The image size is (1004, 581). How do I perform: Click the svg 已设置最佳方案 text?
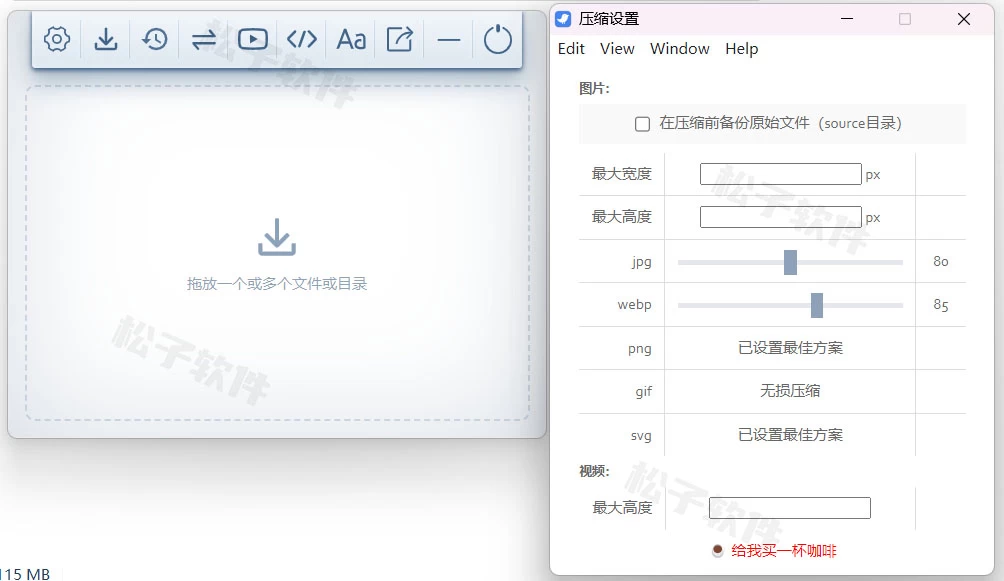click(790, 435)
